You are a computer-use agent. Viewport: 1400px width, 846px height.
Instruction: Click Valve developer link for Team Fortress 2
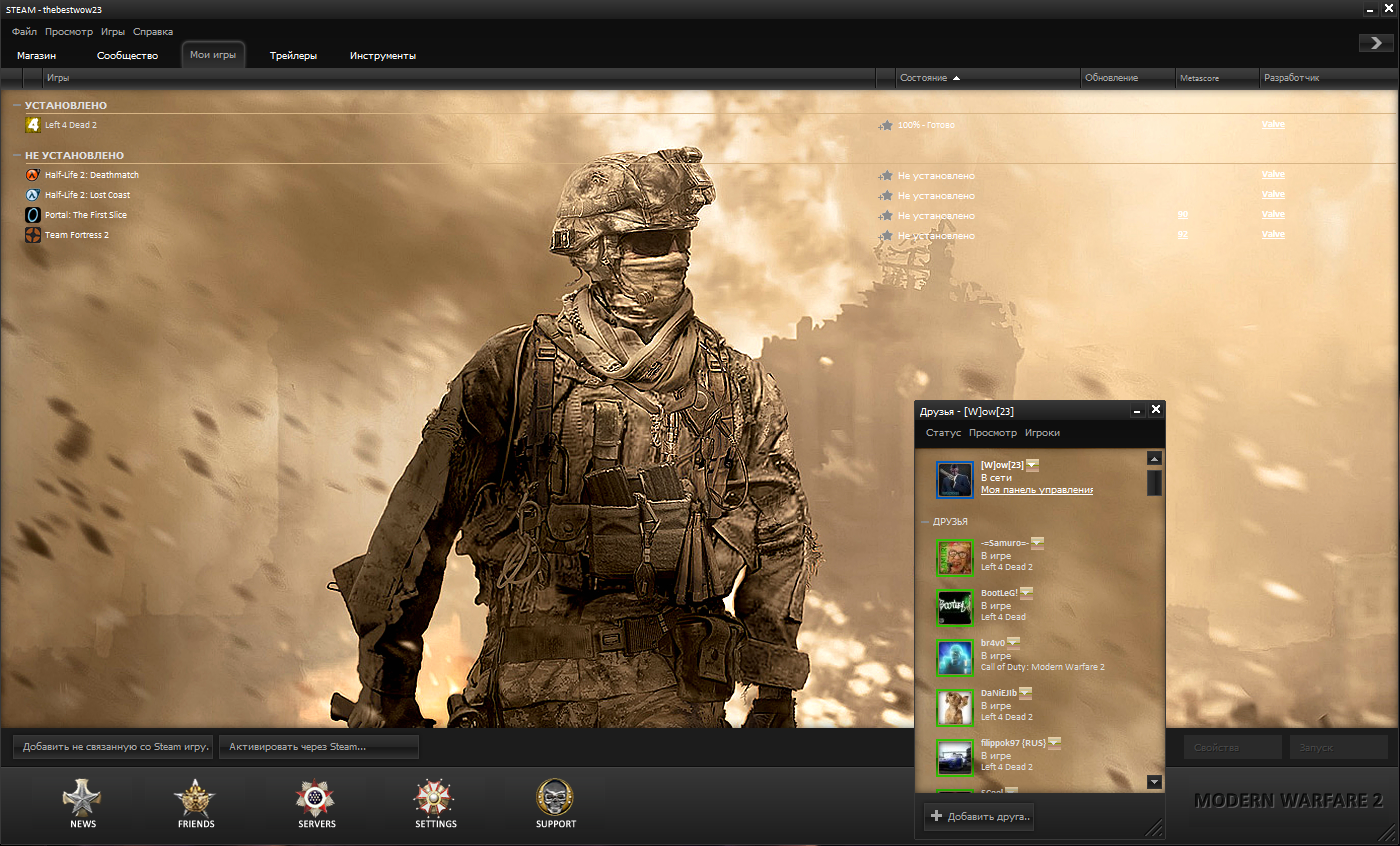click(x=1273, y=235)
